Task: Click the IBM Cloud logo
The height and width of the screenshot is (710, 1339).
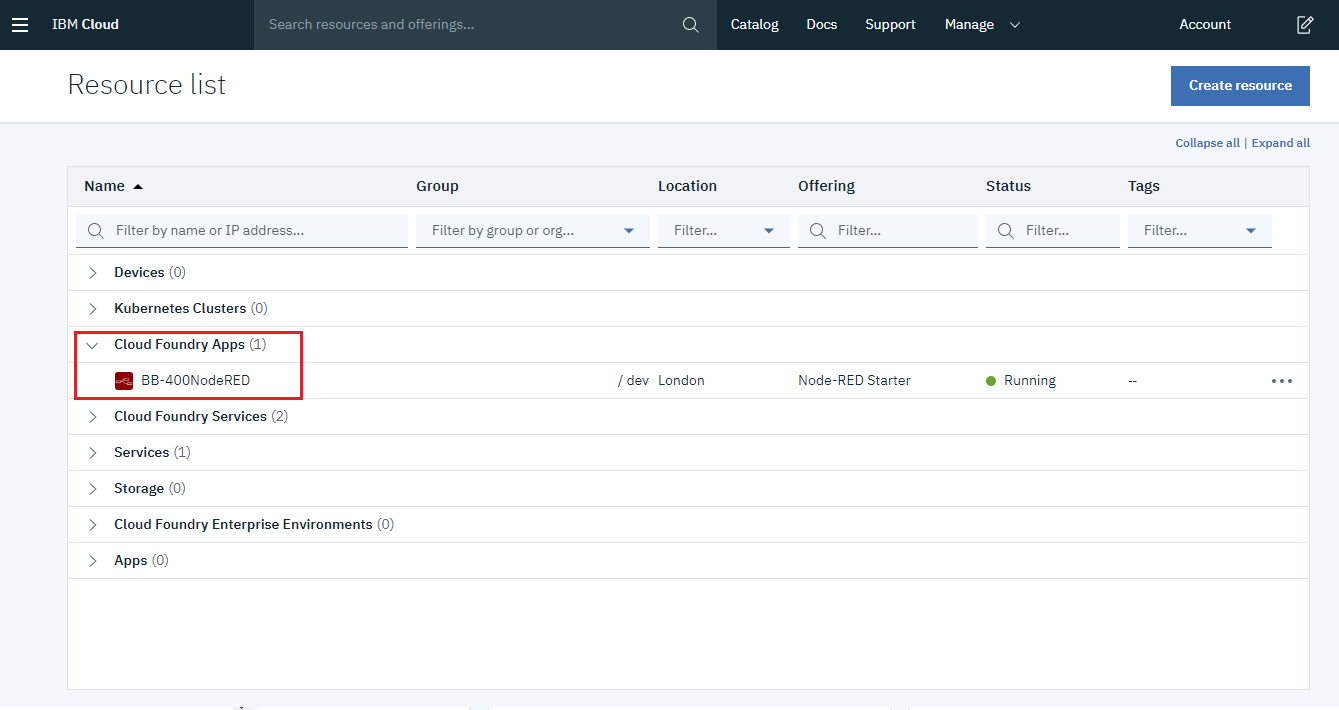Action: click(x=85, y=24)
